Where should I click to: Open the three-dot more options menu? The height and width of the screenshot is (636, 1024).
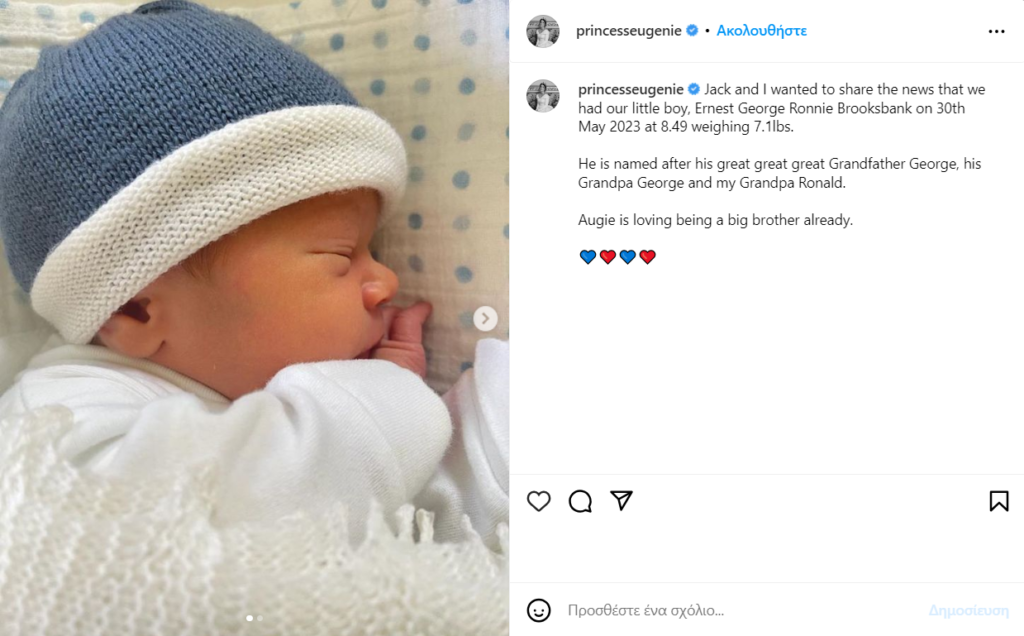(x=996, y=31)
